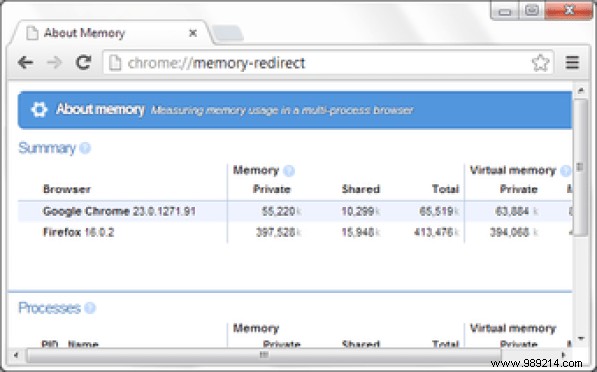Go back using the back arrow
Screen dimensions: 597x372
(26, 62)
